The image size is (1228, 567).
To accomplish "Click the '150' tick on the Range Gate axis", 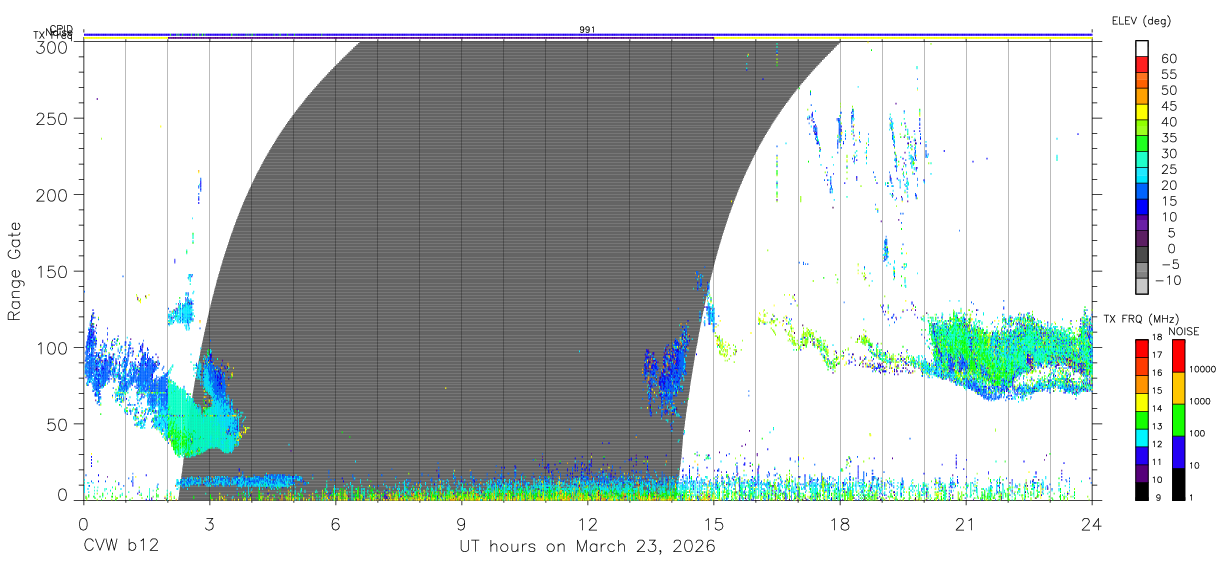I will click(53, 271).
